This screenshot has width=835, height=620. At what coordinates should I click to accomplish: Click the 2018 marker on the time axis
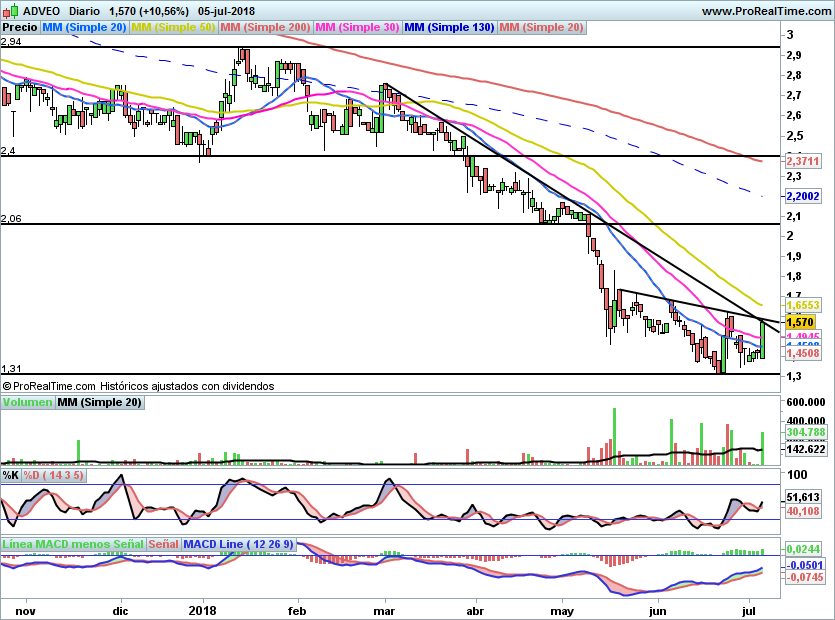tap(202, 610)
